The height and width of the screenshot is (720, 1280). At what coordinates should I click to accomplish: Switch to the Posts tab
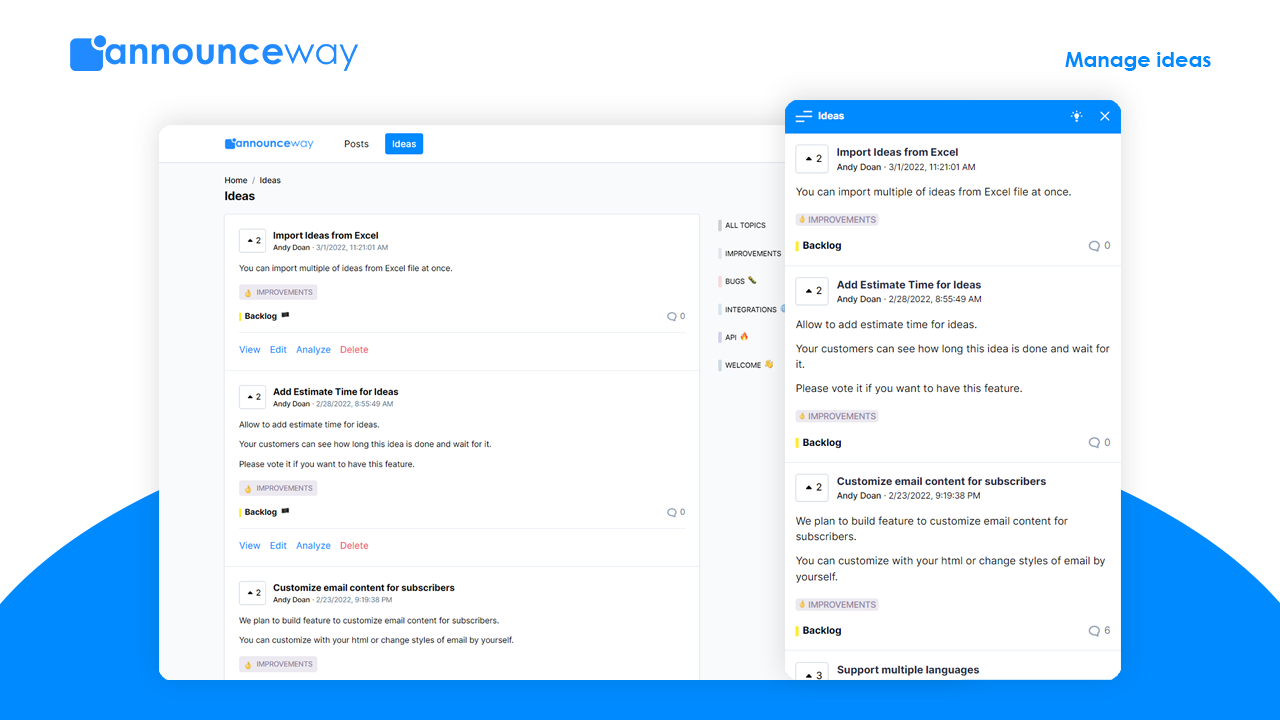pyautogui.click(x=357, y=144)
